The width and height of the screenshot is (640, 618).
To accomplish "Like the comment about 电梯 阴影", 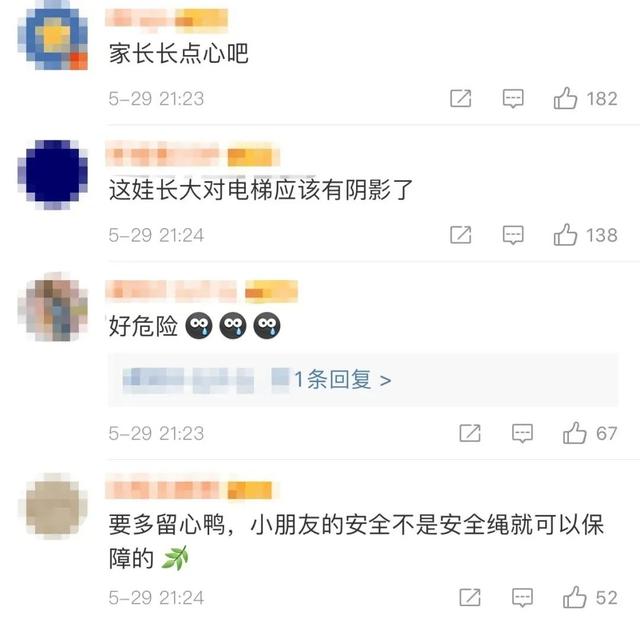I will click(x=565, y=235).
